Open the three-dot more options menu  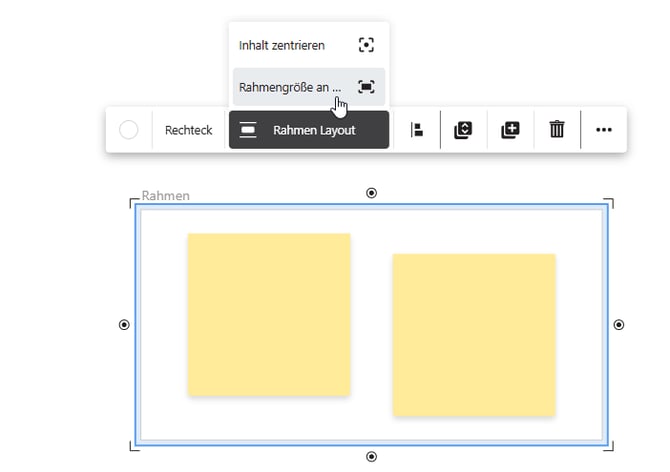point(603,130)
